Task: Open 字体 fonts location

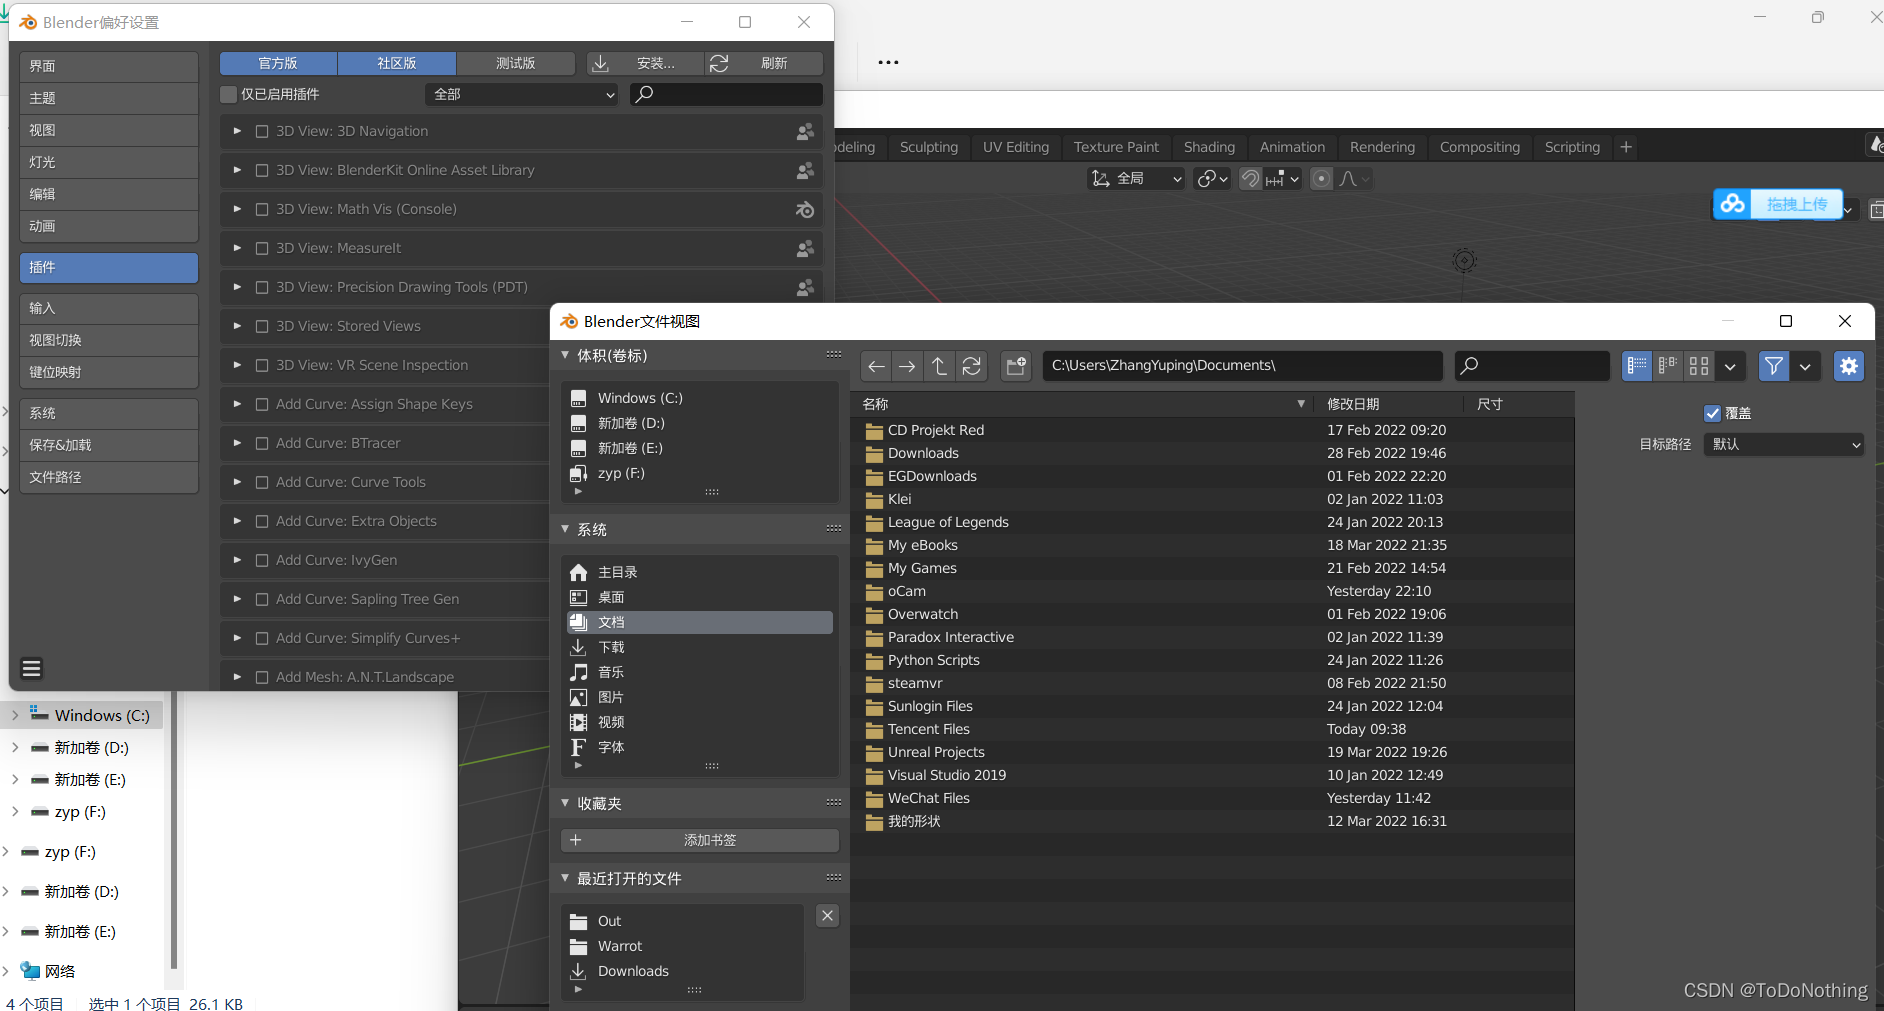Action: (700, 747)
